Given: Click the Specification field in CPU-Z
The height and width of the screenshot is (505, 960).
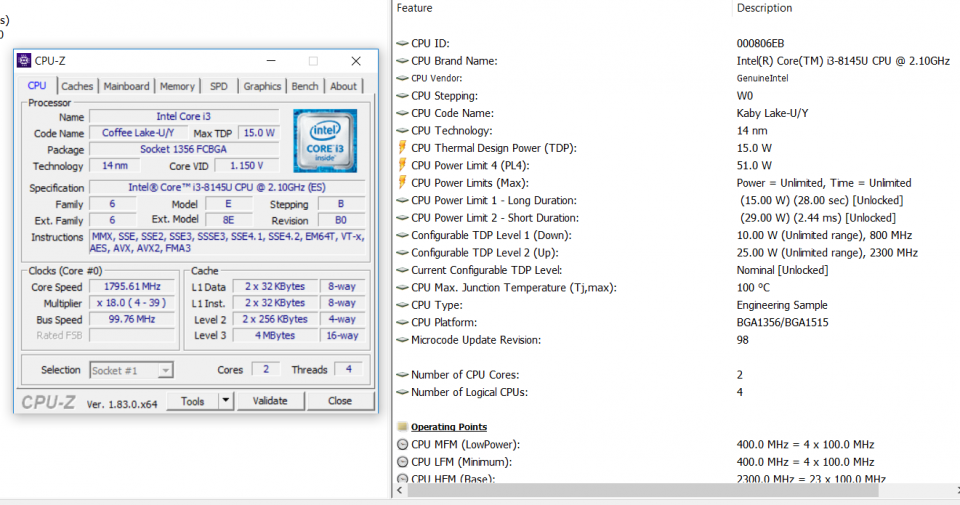Looking at the screenshot, I should click(x=227, y=187).
